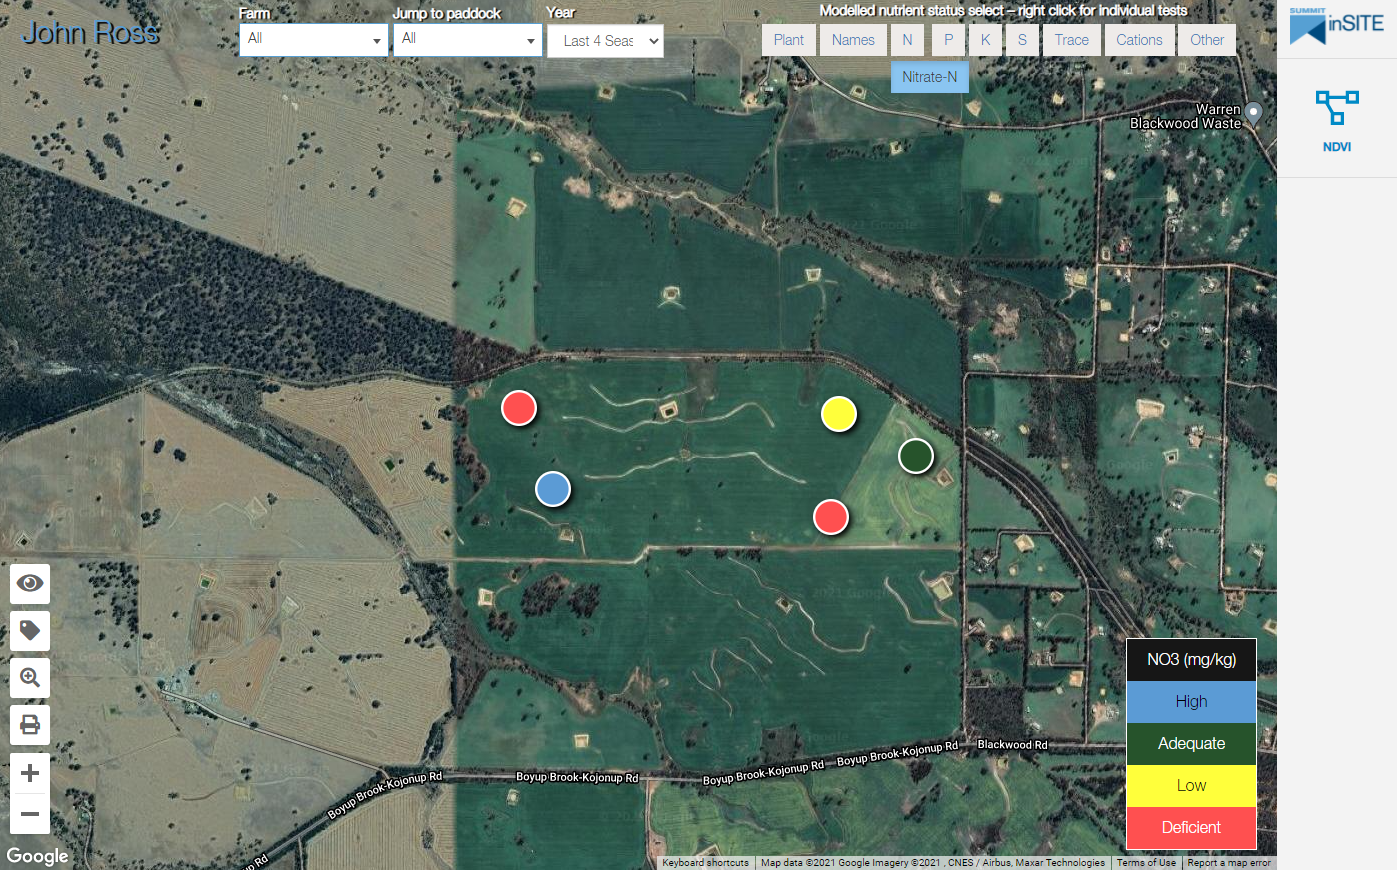This screenshot has height=870, width=1397.
Task: Click the yellow sample point marker
Action: pyautogui.click(x=839, y=414)
